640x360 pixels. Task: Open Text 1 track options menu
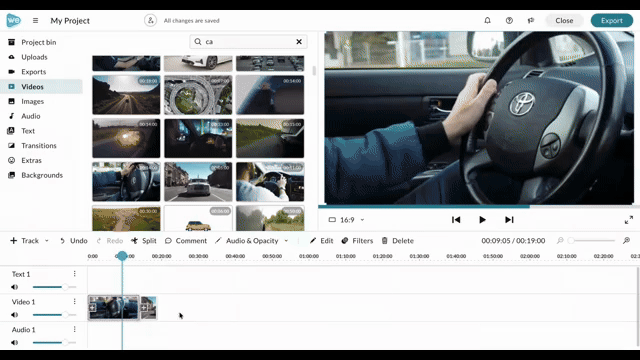(75, 273)
